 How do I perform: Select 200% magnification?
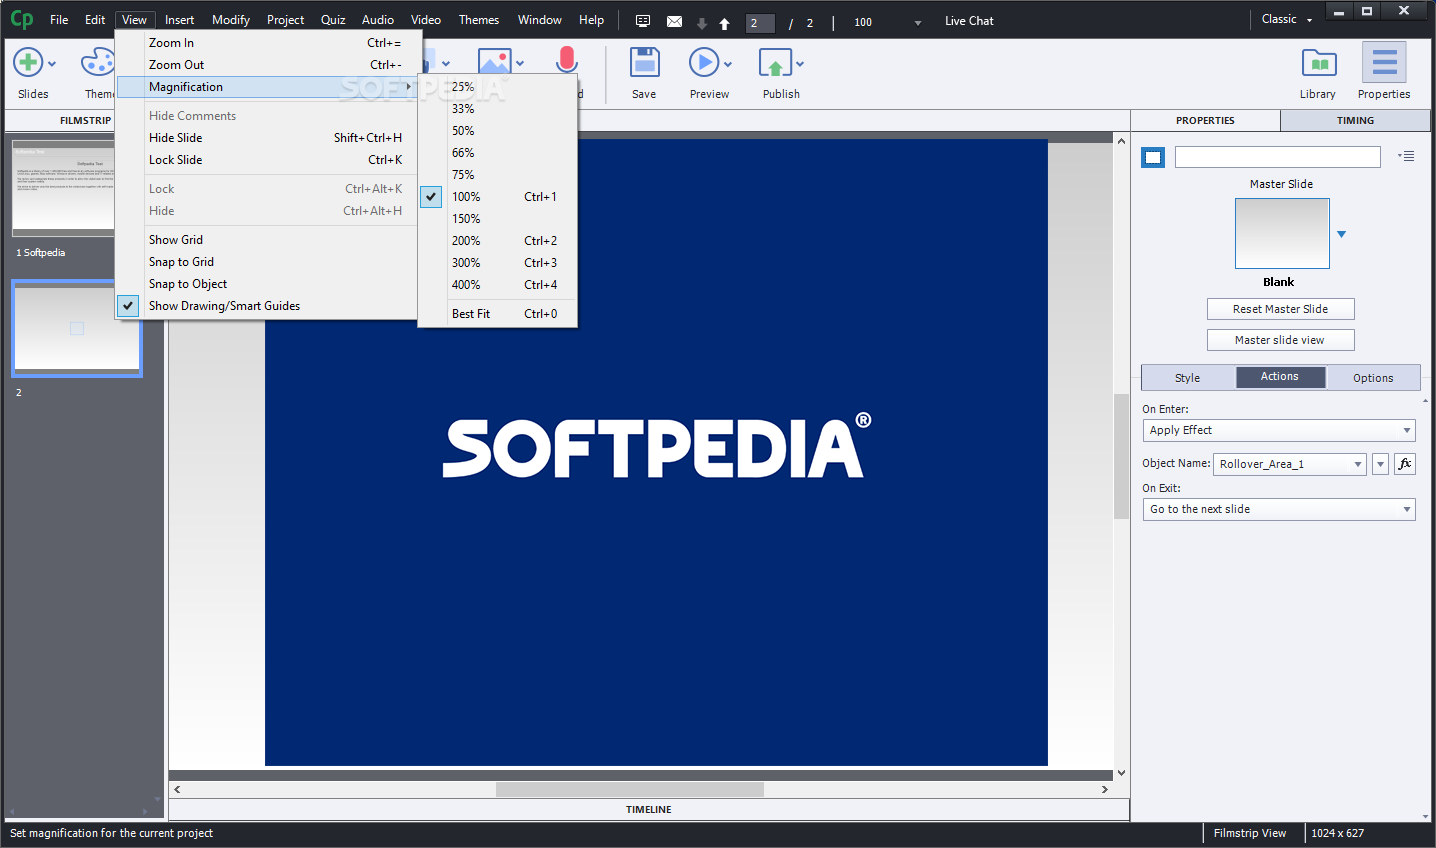(x=498, y=241)
